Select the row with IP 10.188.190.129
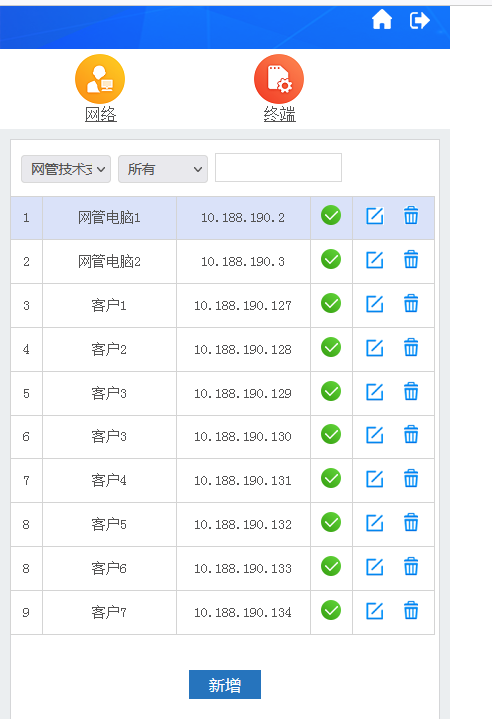This screenshot has height=719, width=492. click(x=222, y=393)
